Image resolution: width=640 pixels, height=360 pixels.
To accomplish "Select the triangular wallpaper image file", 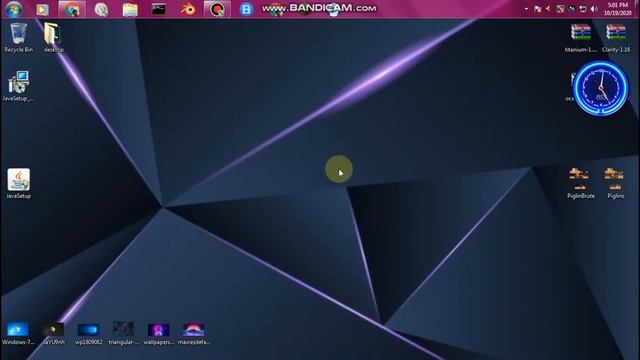I will pyautogui.click(x=123, y=333).
